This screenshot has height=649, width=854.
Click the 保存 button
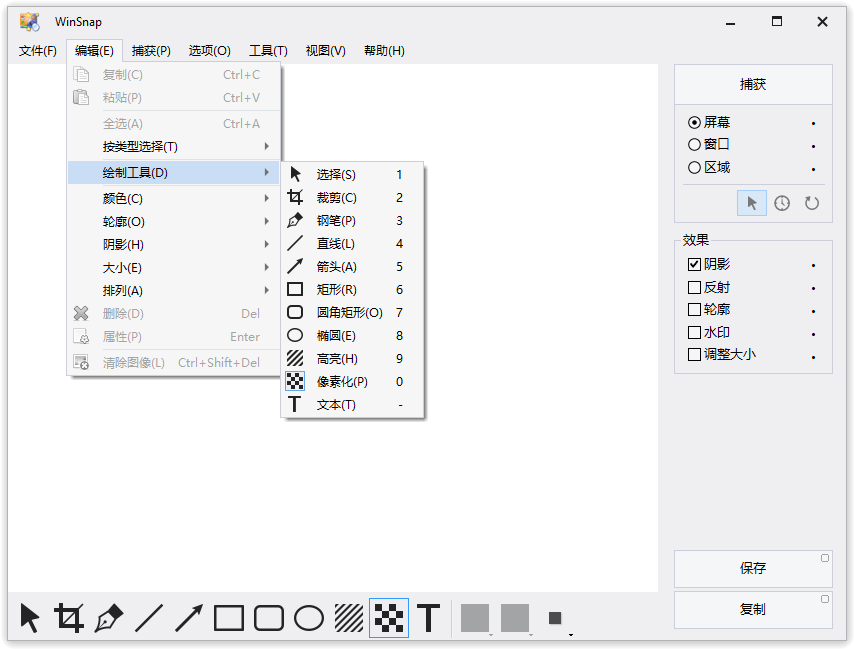[x=753, y=568]
